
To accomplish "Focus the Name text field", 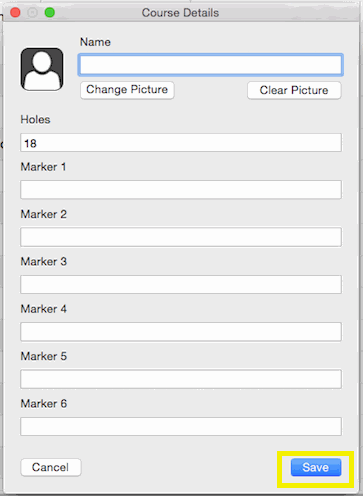I will point(211,65).
